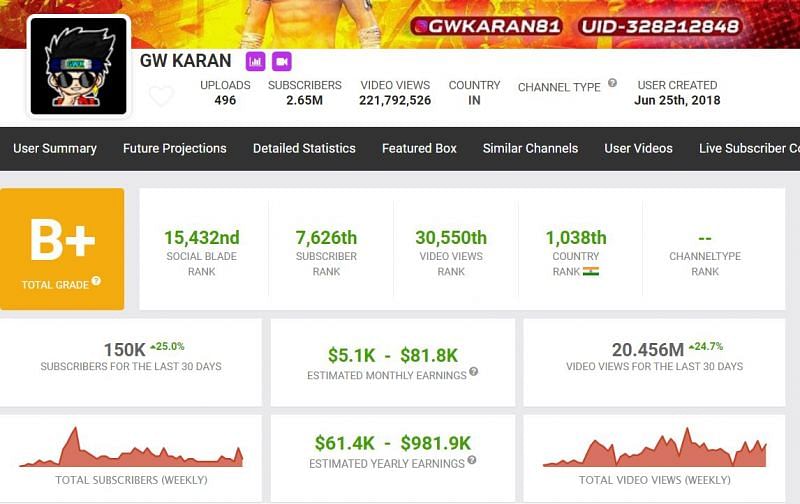Screen dimensions: 800x504
Task: Click the help icon next to Total Grade
Action: point(97,282)
